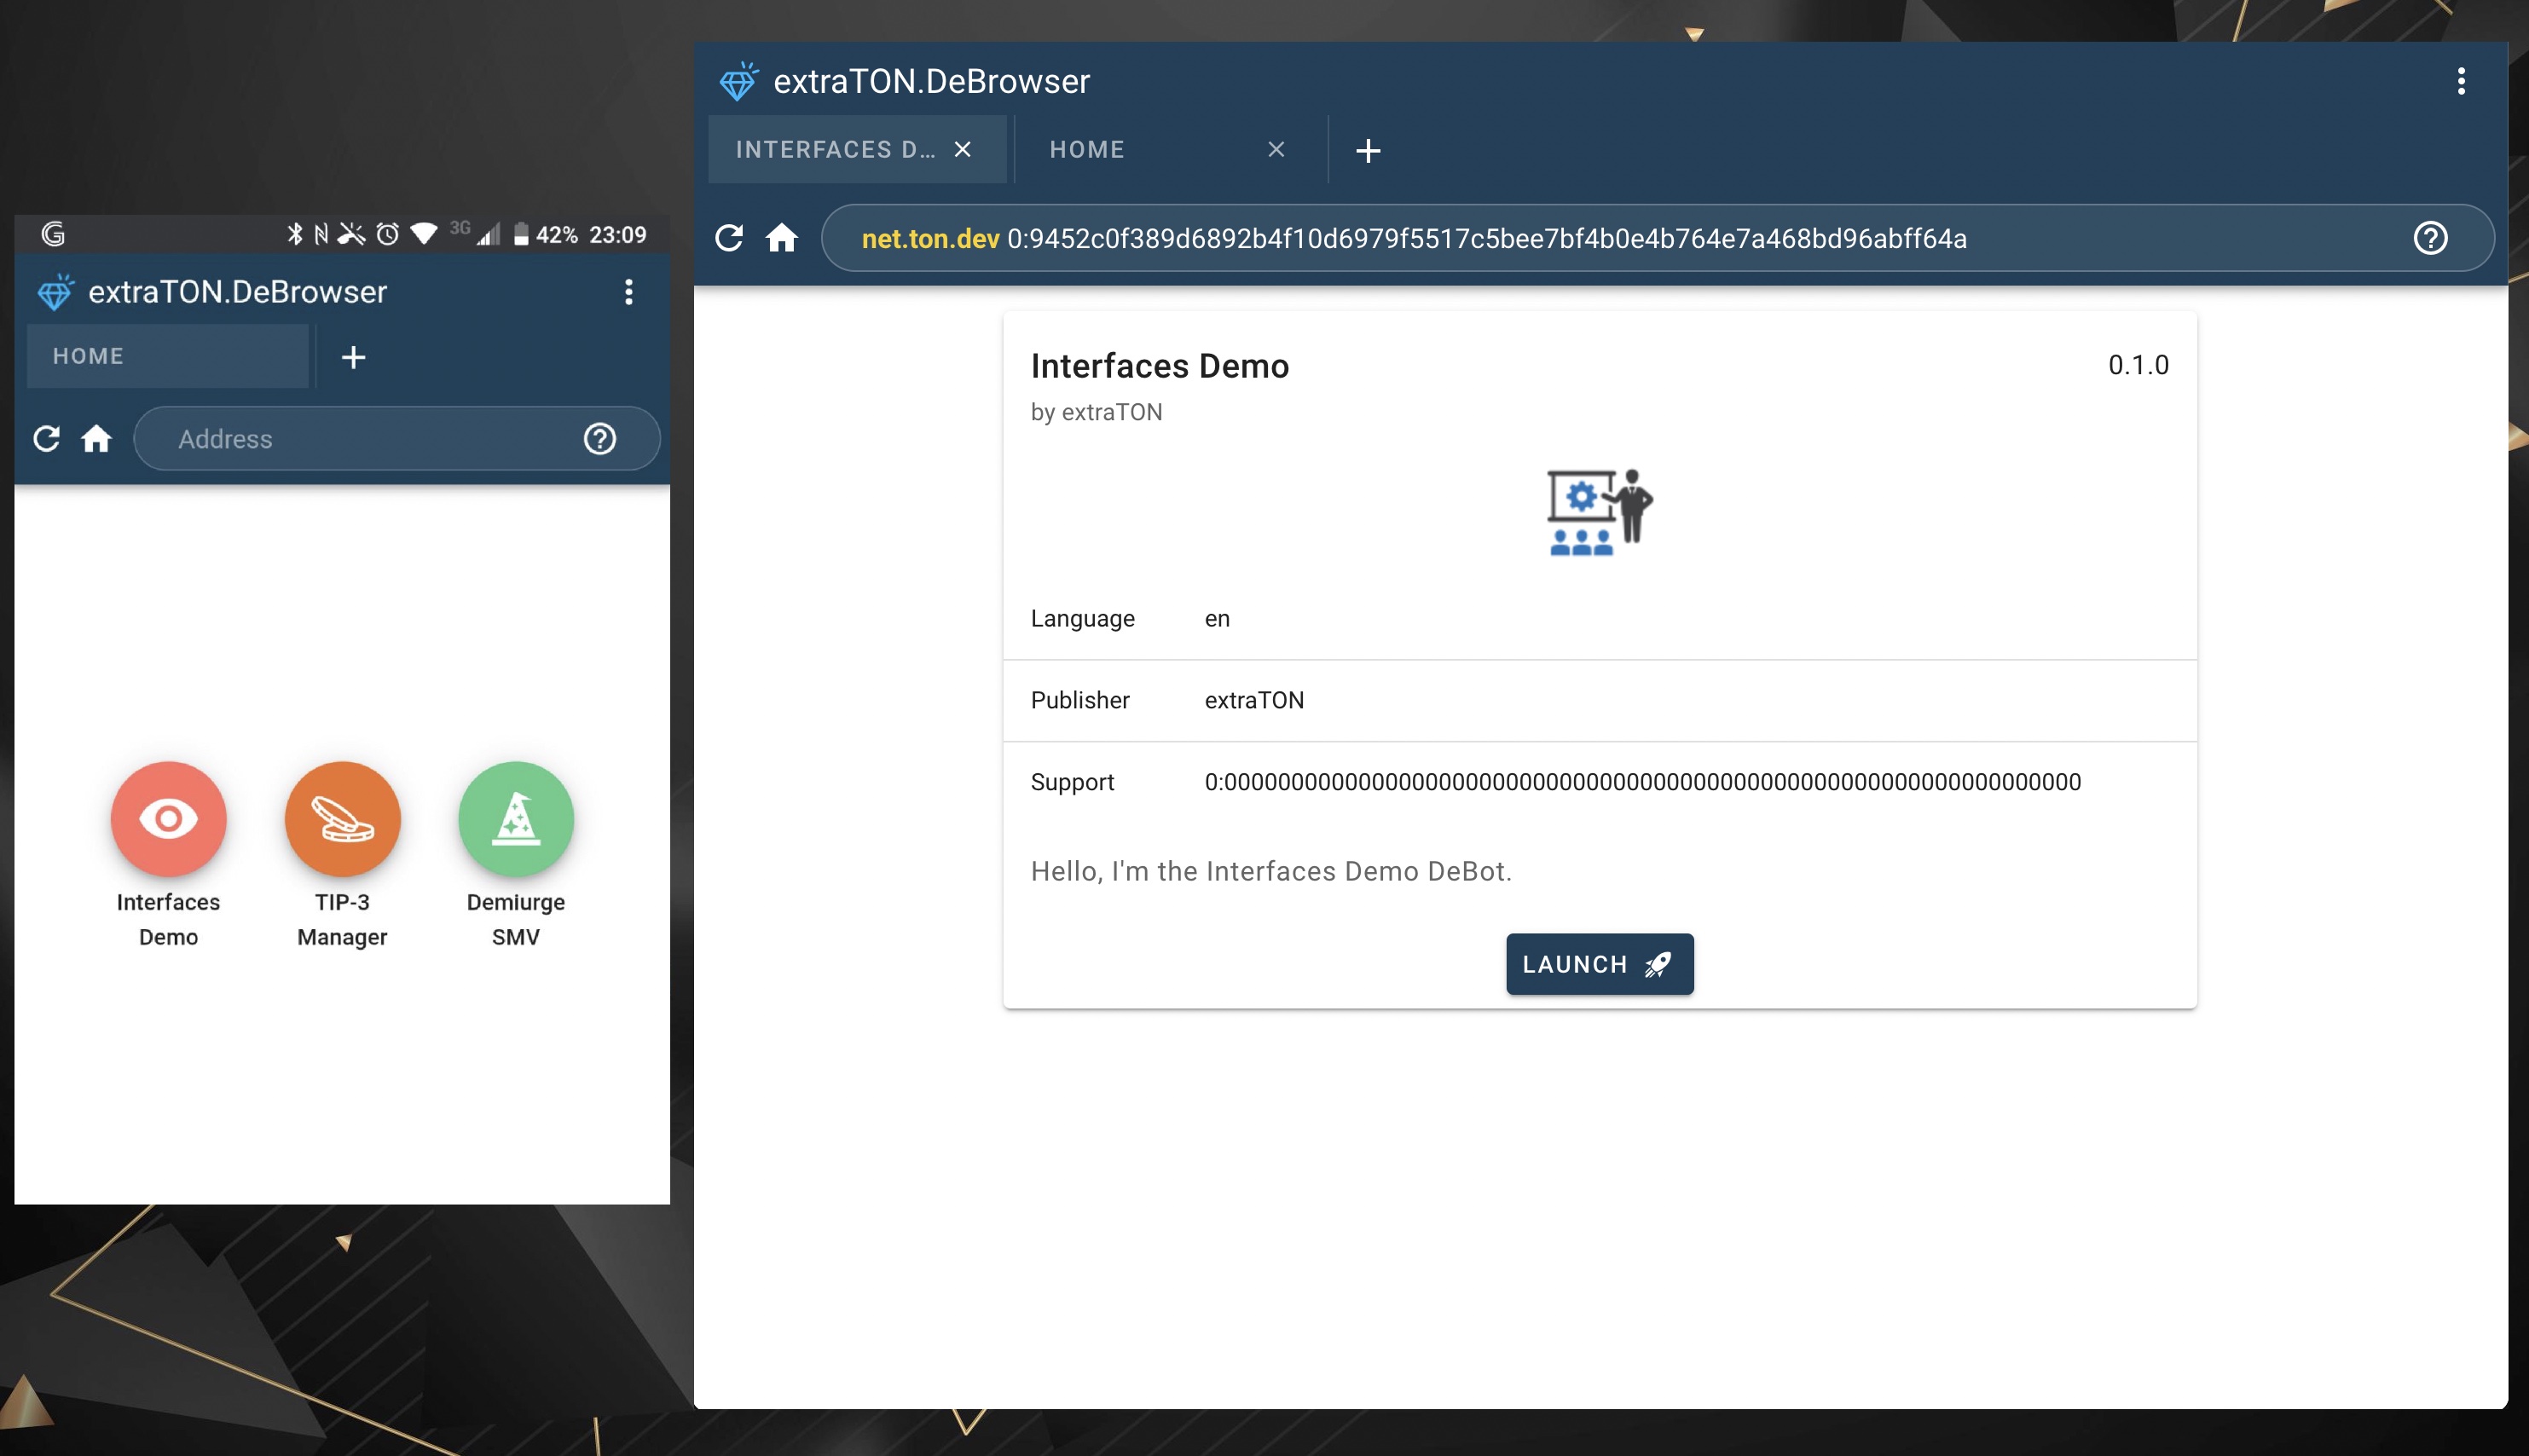The width and height of the screenshot is (2529, 1456).
Task: Open three-dot menu in desktop DeBrowser
Action: (2461, 81)
